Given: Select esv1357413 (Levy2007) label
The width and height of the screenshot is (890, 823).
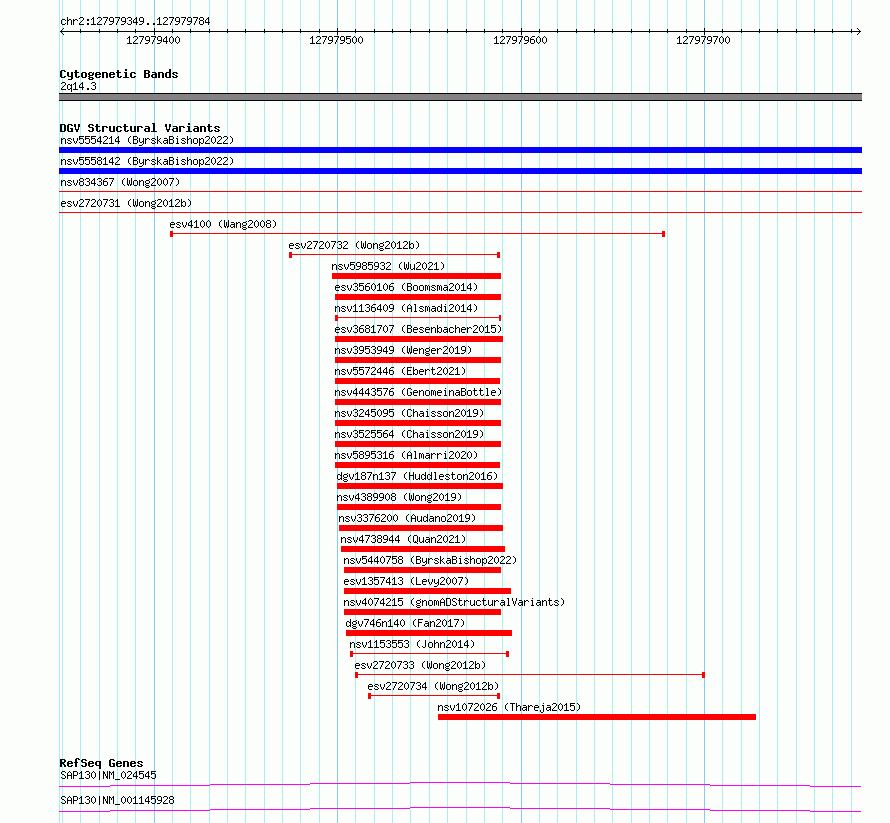Looking at the screenshot, I should tap(406, 581).
